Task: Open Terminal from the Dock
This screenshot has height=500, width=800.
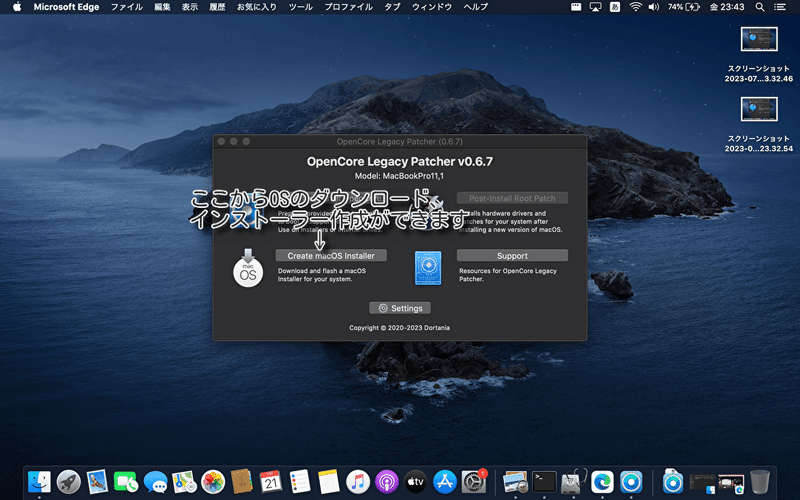Action: tap(544, 481)
